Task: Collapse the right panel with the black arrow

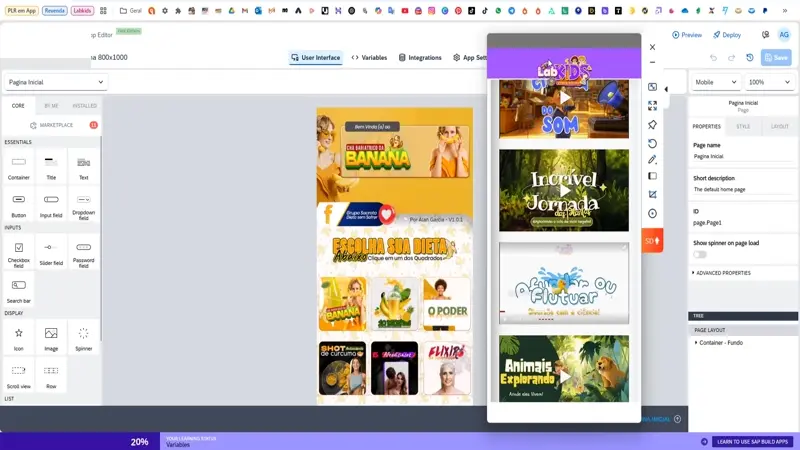Action: [666, 89]
